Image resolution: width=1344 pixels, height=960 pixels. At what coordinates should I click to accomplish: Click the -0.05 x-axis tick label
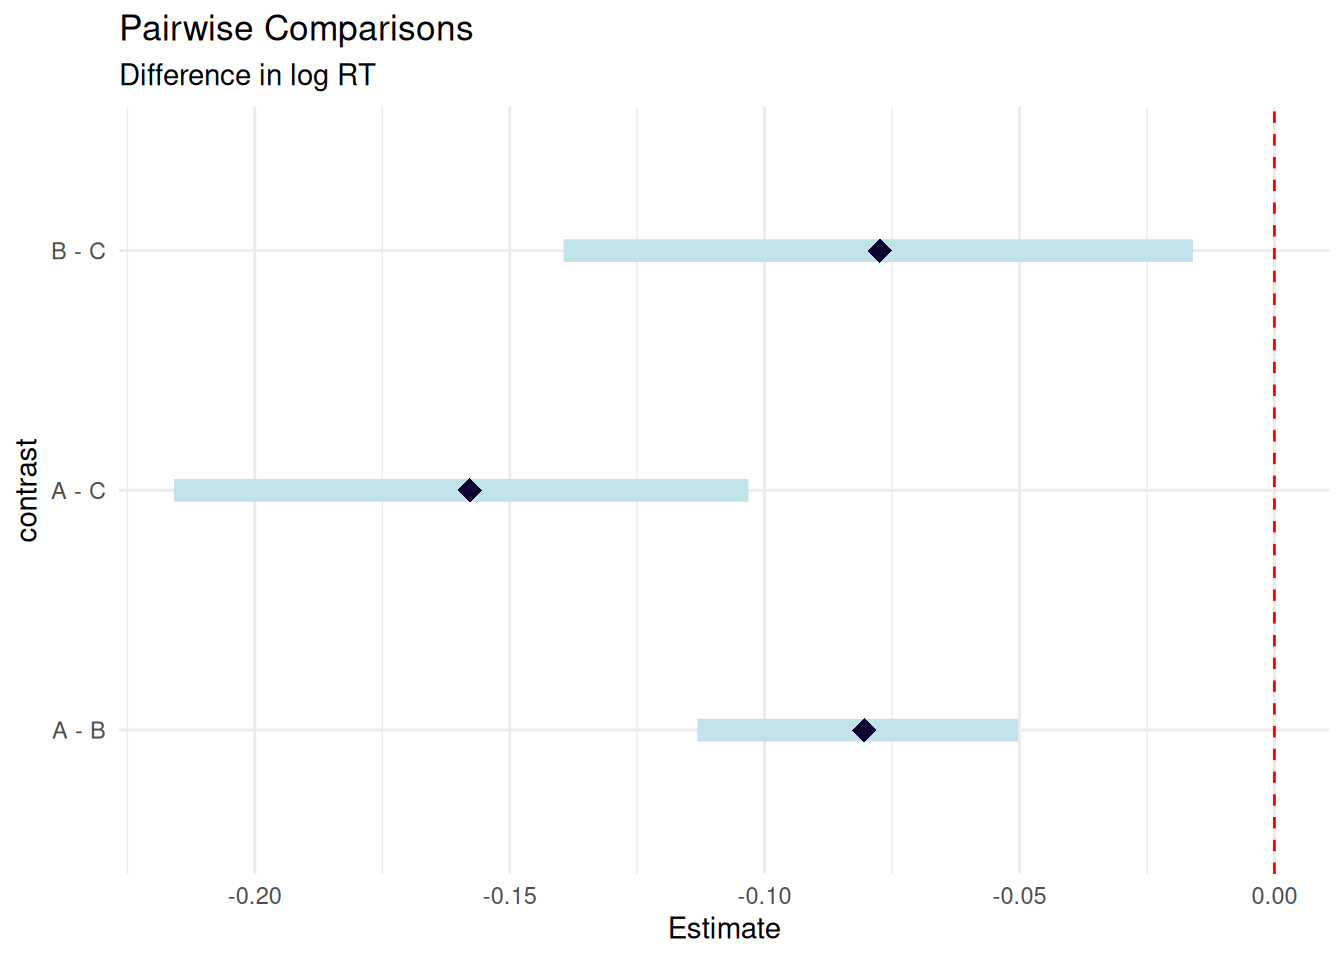1019,896
